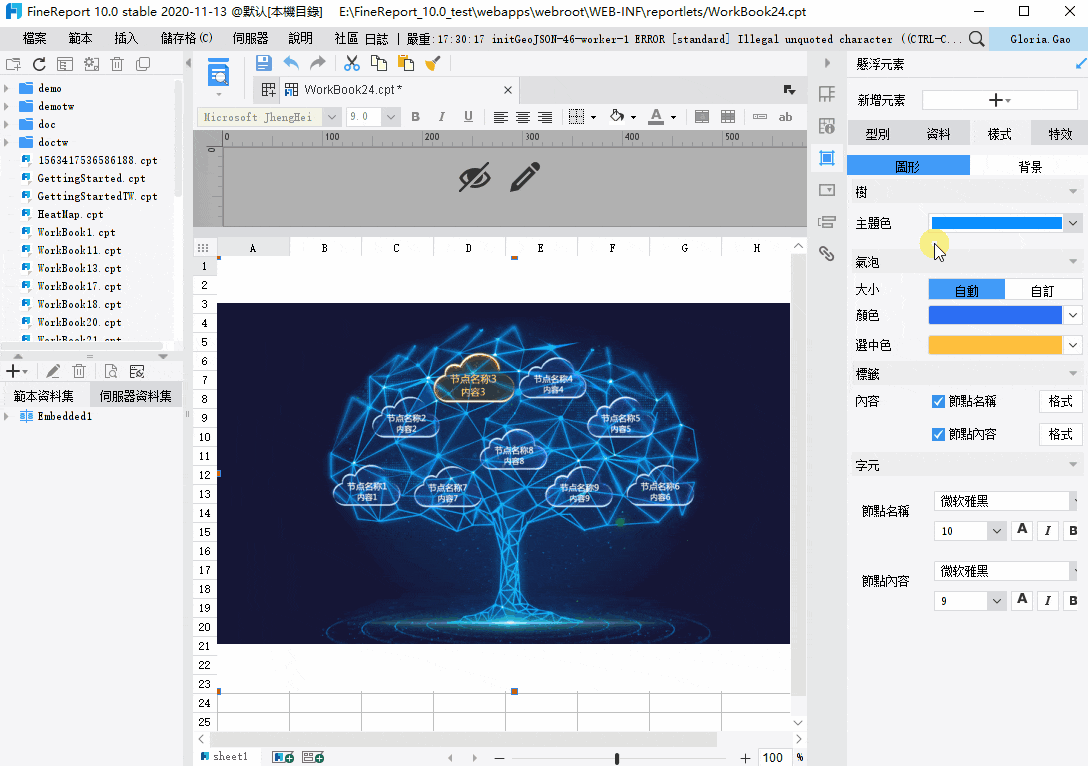Click the delete dataset trash icon
Viewport: 1088px width, 766px height.
coord(79,371)
